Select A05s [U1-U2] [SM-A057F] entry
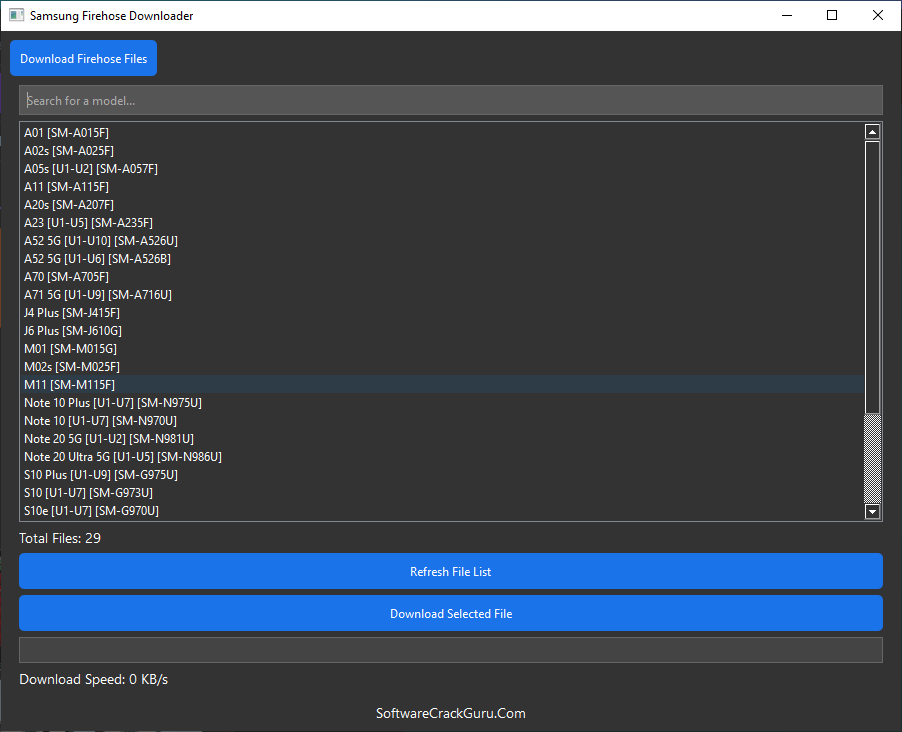The image size is (902, 732). [90, 169]
